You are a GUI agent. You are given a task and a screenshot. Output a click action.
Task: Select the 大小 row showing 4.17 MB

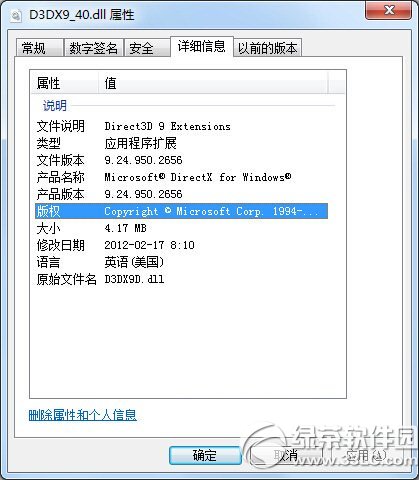point(181,228)
